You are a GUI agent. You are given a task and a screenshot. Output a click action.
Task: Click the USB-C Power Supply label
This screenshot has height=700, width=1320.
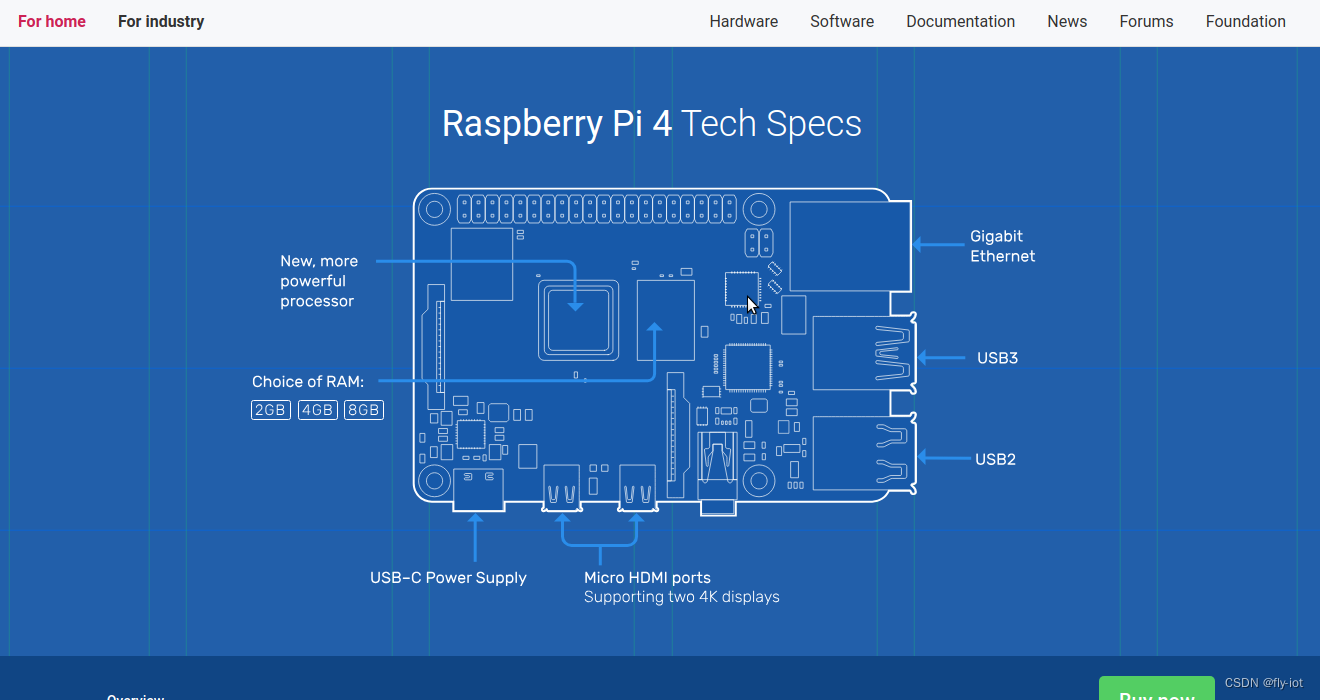[x=448, y=578]
